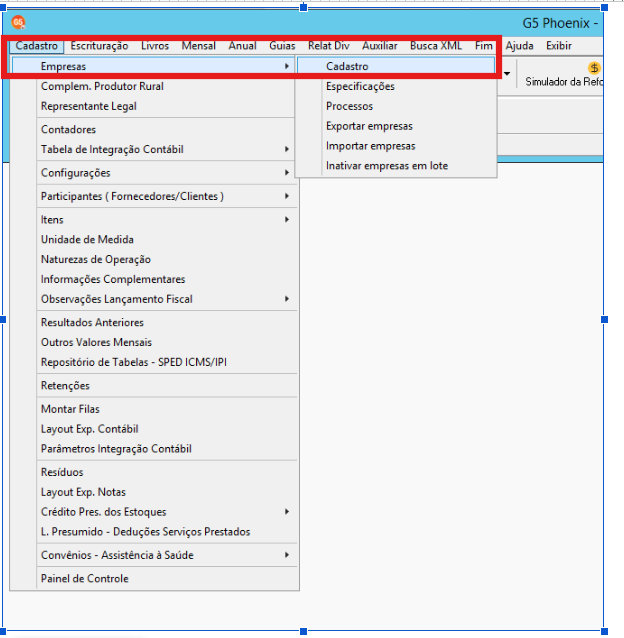The height and width of the screenshot is (638, 624).
Task: Select Parâmetros Integração Contábil
Action: tap(153, 449)
